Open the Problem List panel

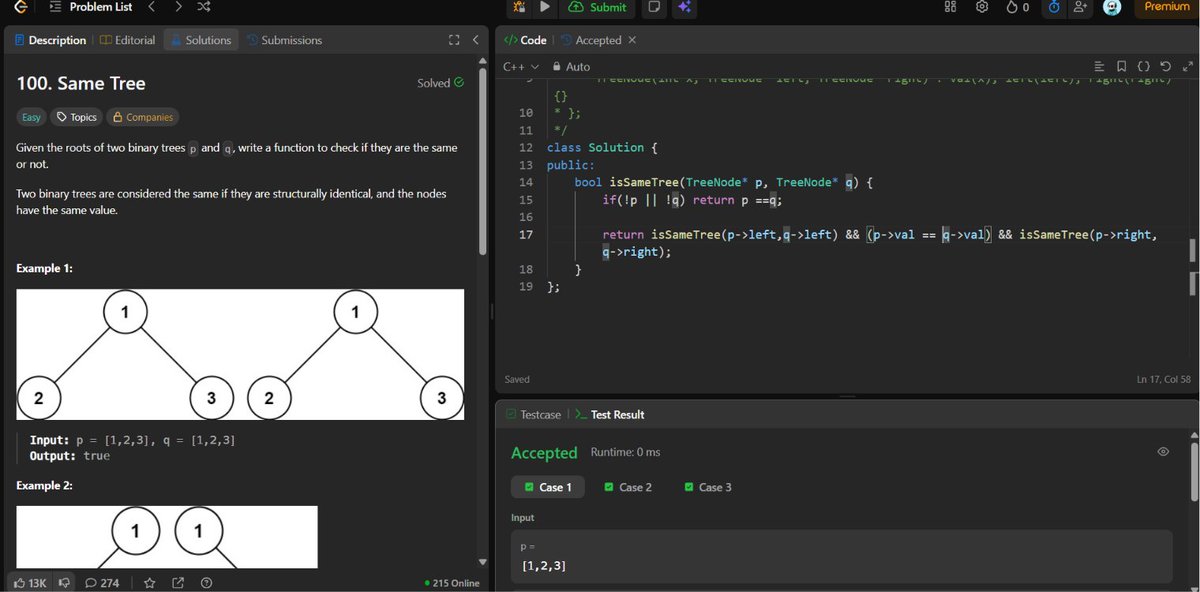click(x=90, y=7)
